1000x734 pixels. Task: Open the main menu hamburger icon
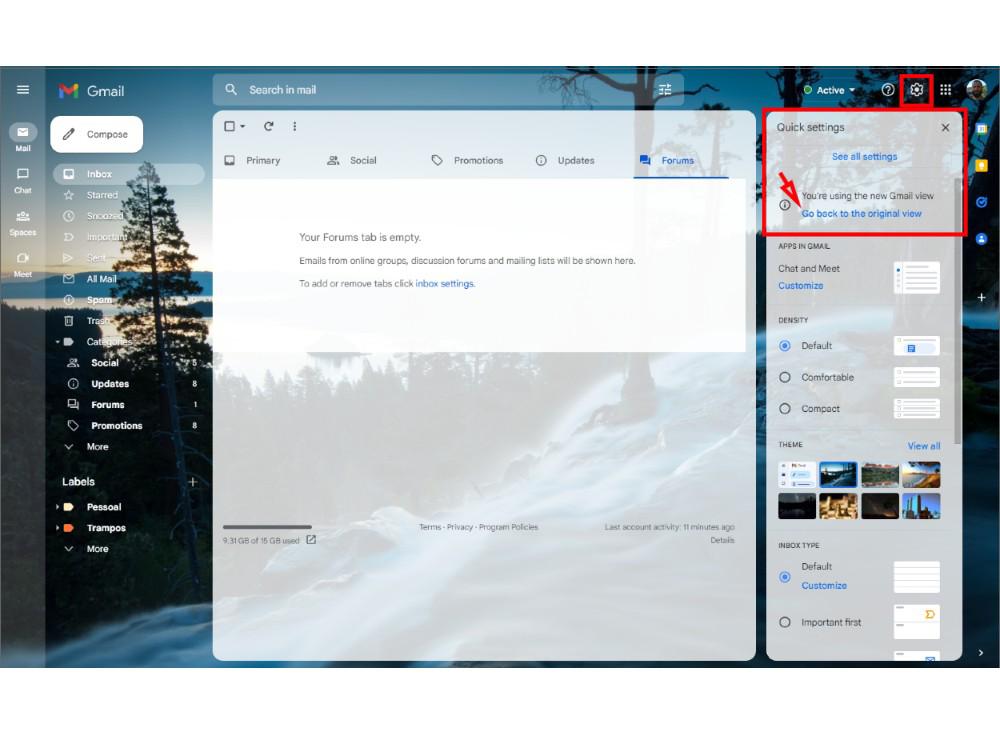click(23, 90)
